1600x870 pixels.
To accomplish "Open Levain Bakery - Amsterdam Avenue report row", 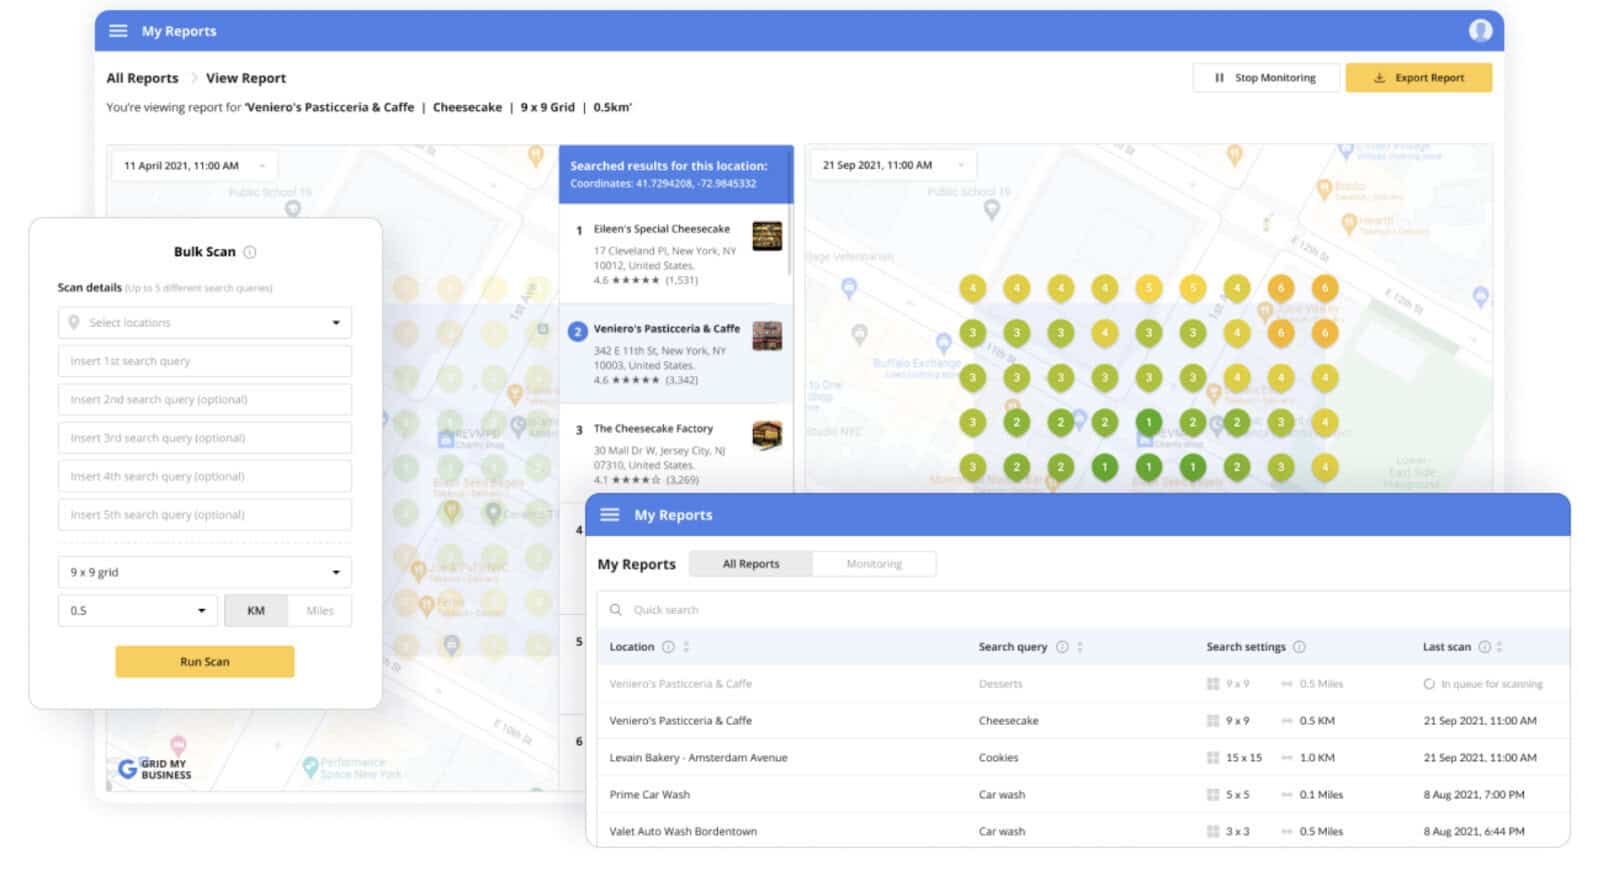I will point(1083,758).
